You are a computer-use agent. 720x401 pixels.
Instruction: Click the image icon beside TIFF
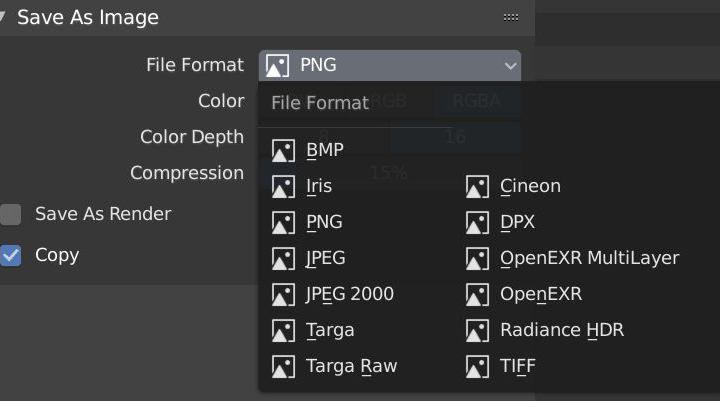click(477, 366)
